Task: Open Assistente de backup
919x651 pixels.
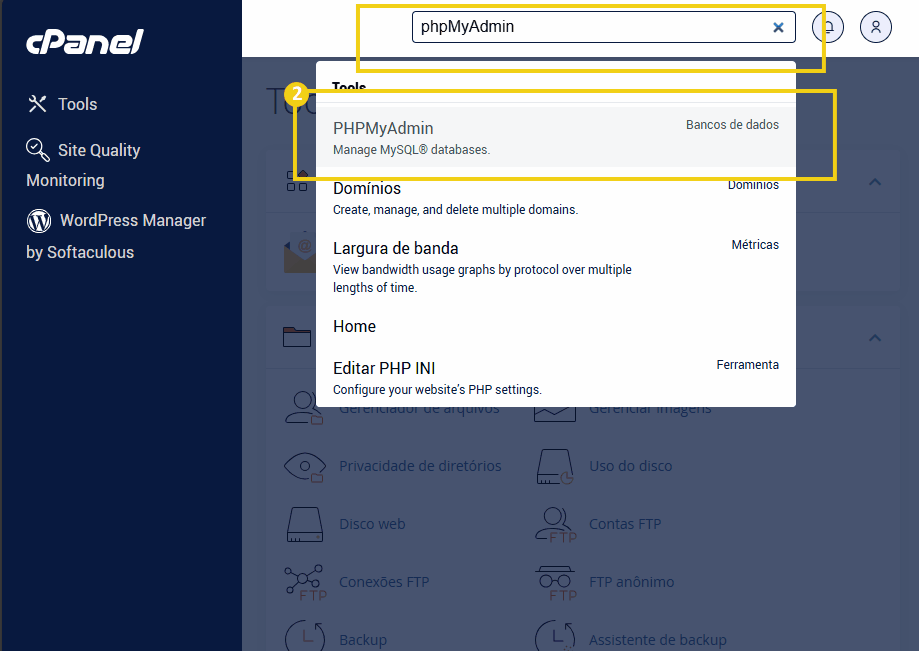Action: tap(658, 640)
